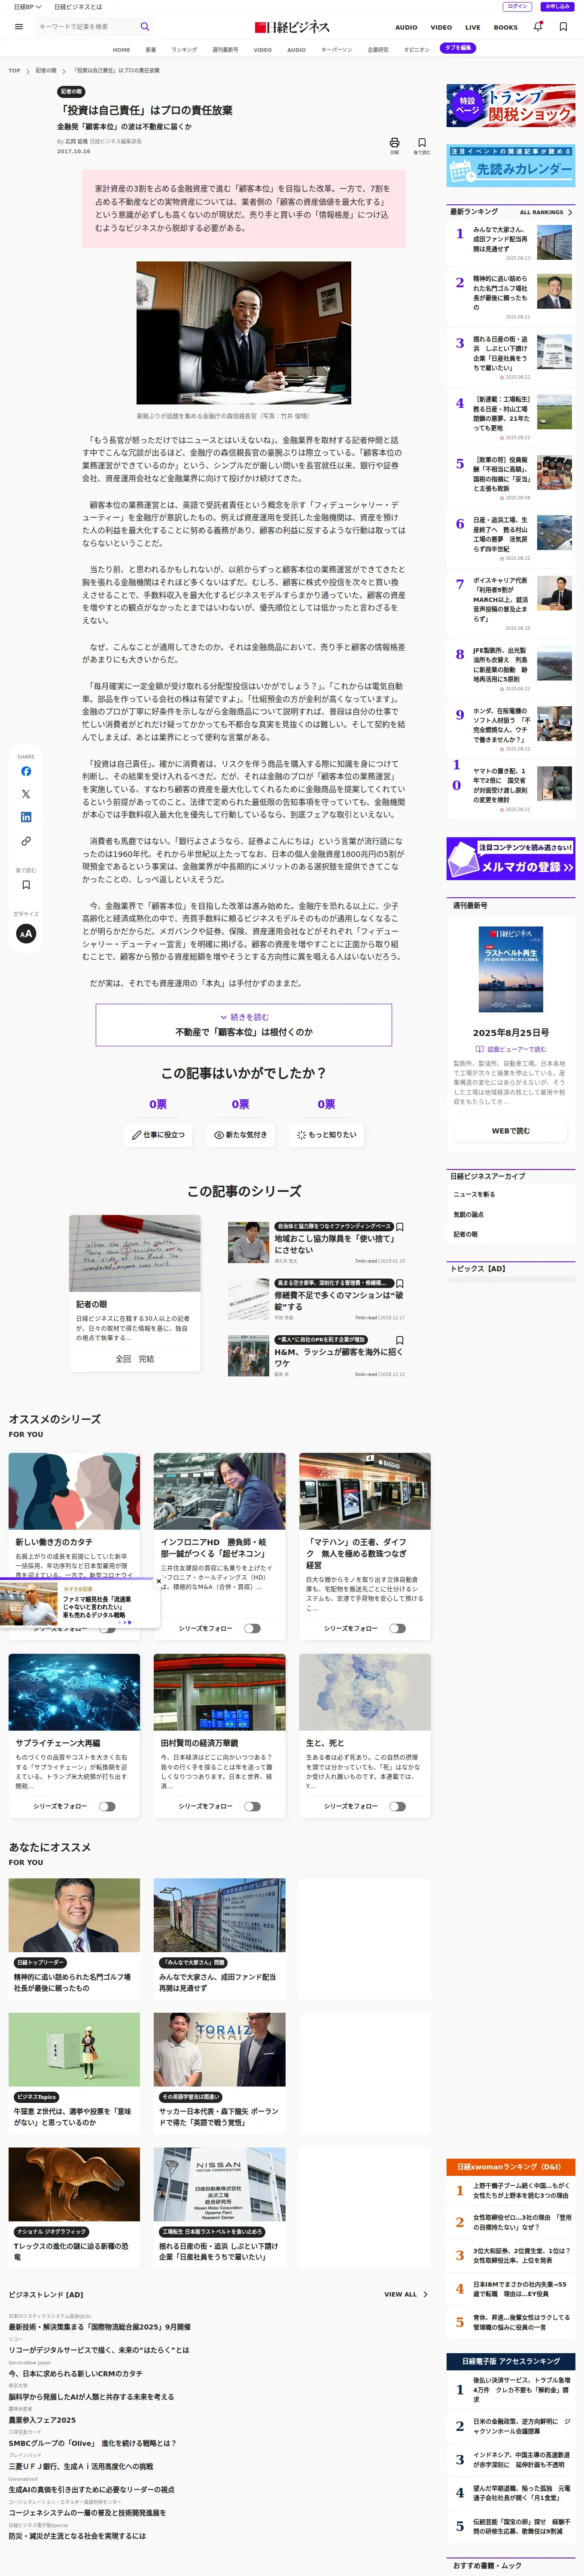Viewport: 584px width, 2576px height.
Task: Bookmark the H&M ラッシュ article
Action: tap(400, 1340)
